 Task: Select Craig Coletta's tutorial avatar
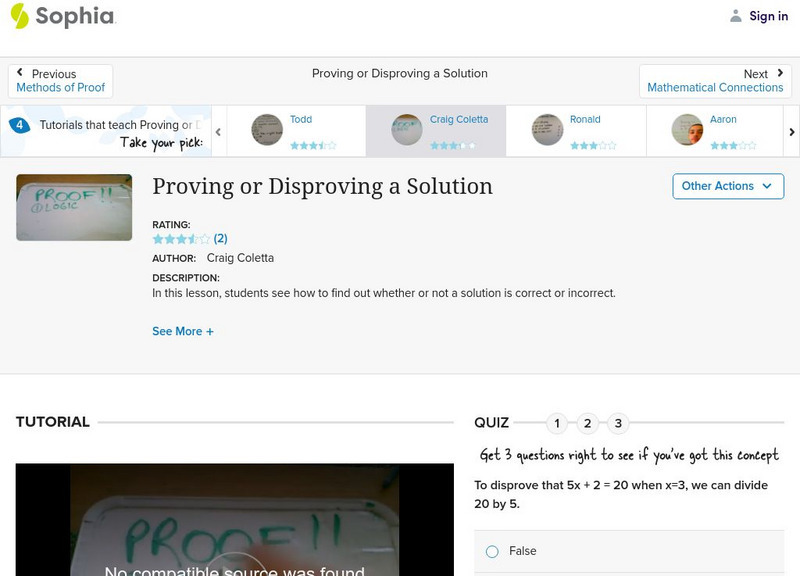[406, 129]
